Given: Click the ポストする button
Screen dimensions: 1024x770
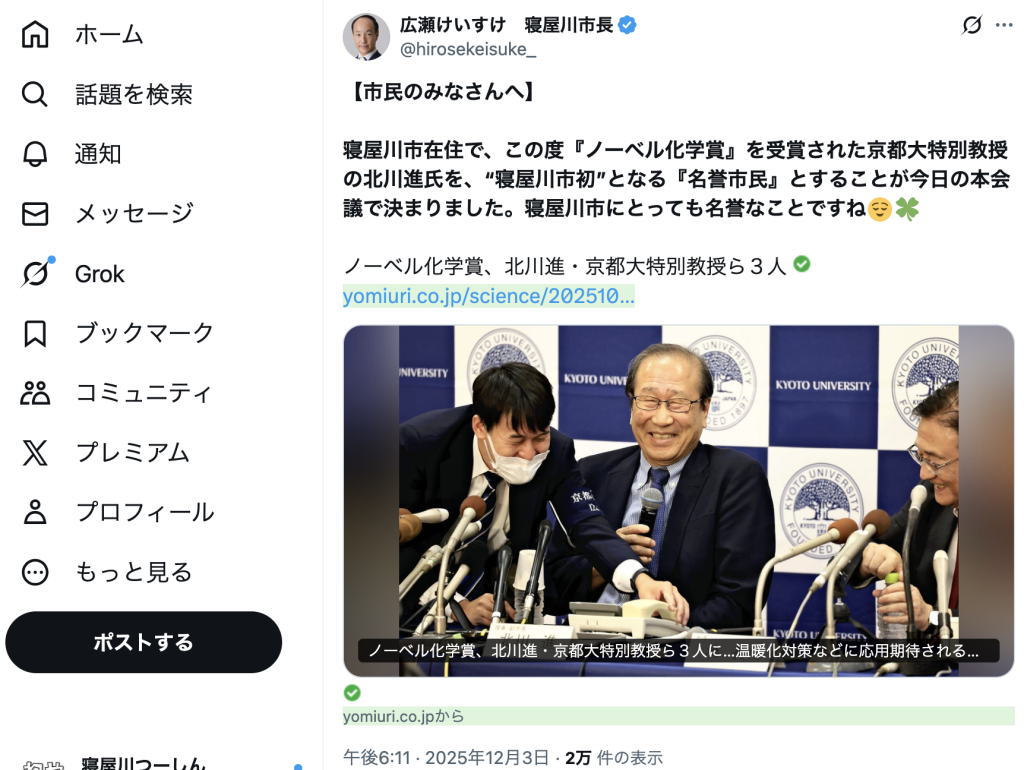Looking at the screenshot, I should [144, 642].
